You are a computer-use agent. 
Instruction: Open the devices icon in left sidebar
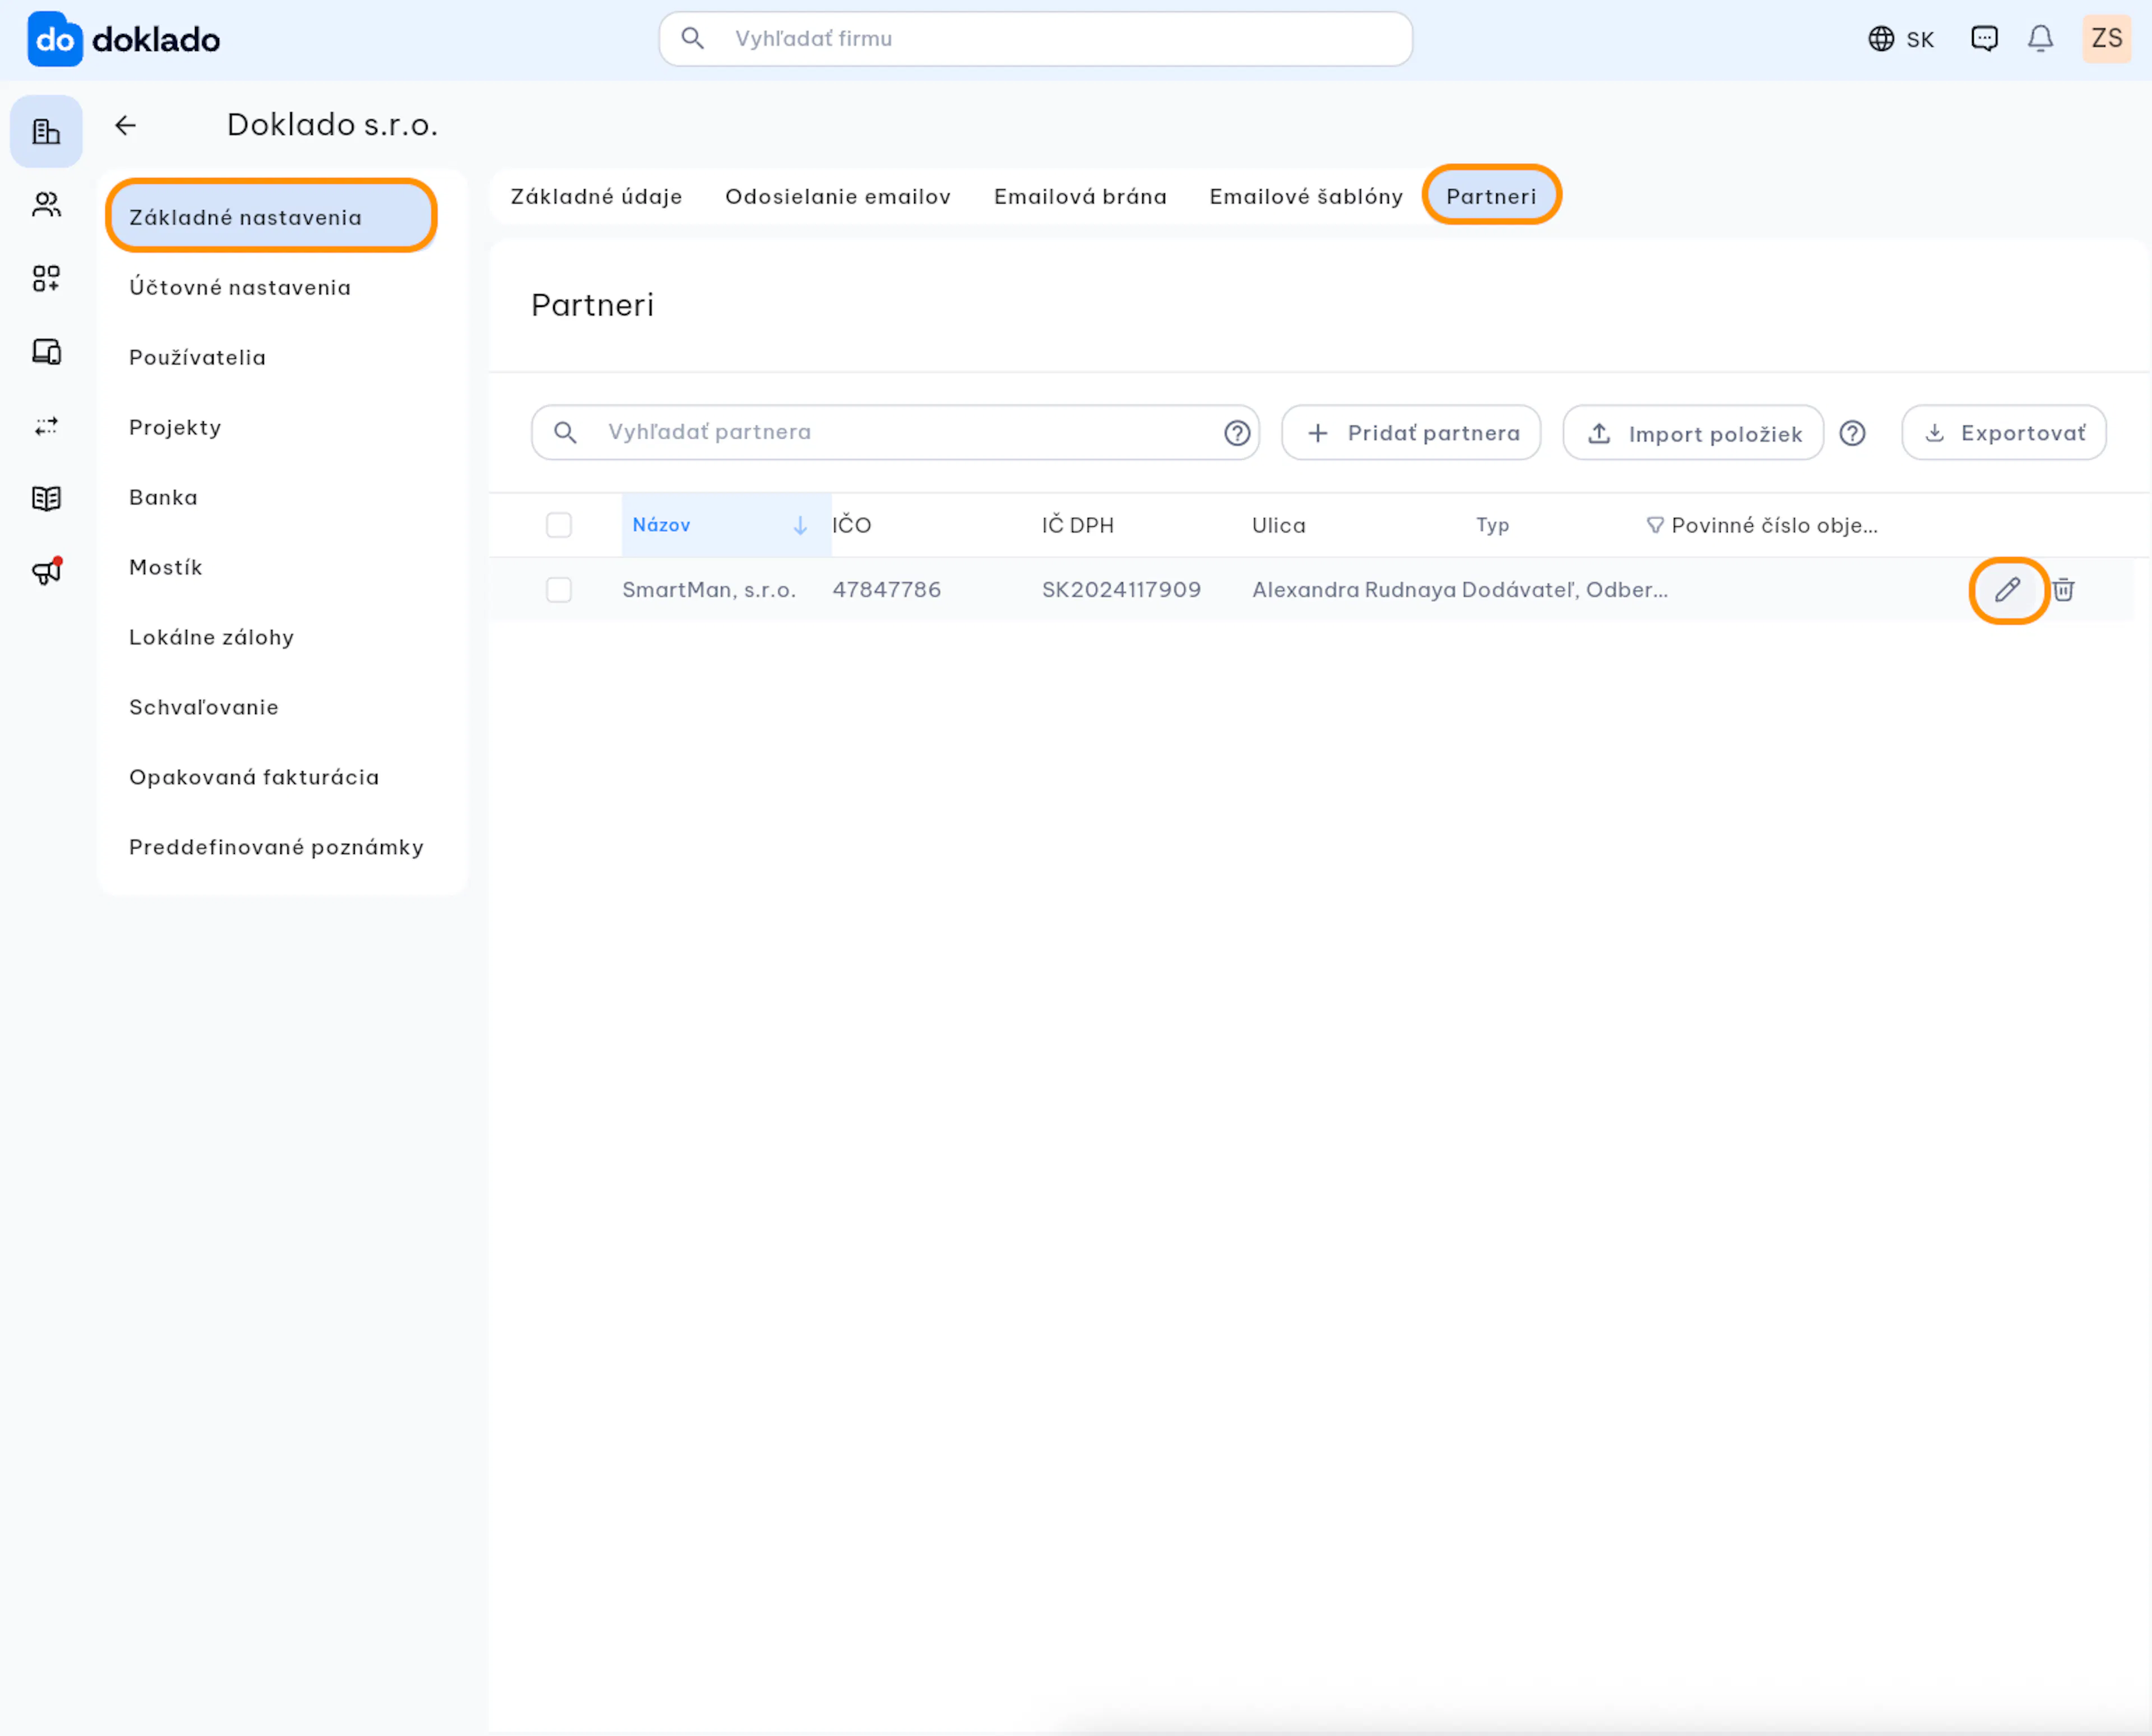click(x=46, y=352)
